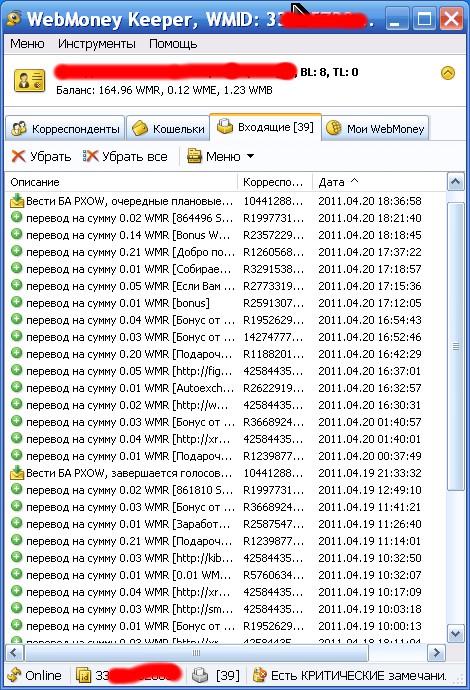Click green plus icon of 0.05 WMR Если Вам row
This screenshot has height=690, width=470.
[17, 285]
